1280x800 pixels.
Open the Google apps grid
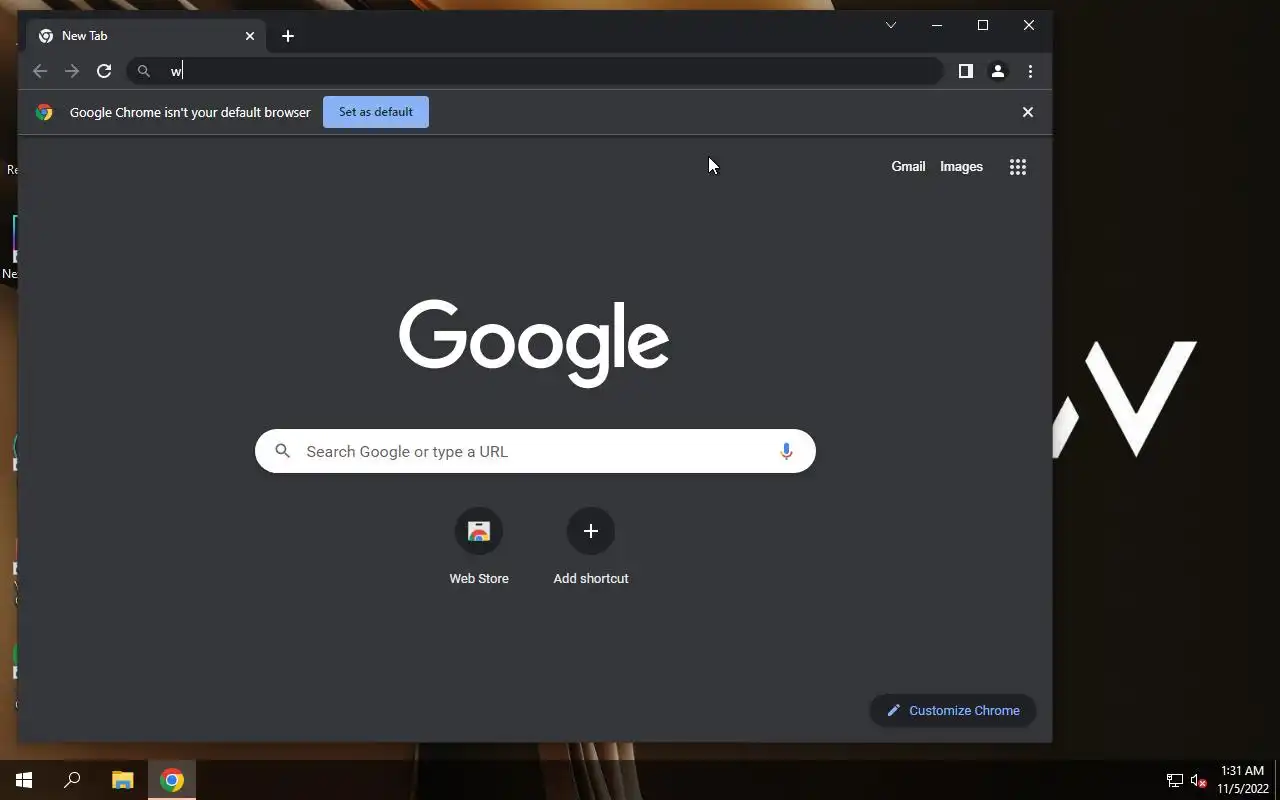point(1018,167)
